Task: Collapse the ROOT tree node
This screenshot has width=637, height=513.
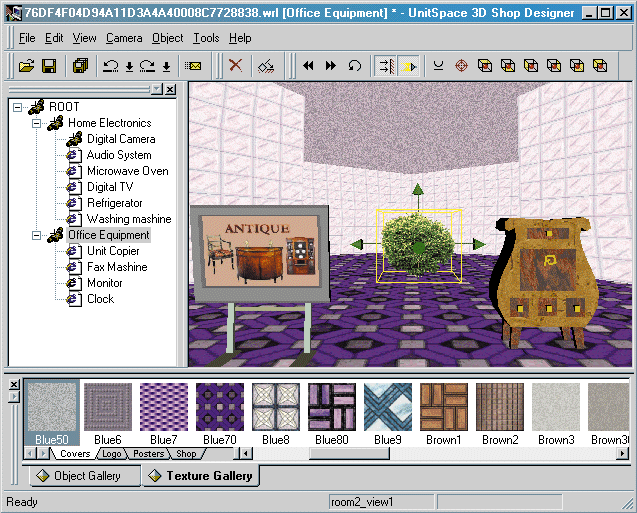Action: tap(20, 107)
